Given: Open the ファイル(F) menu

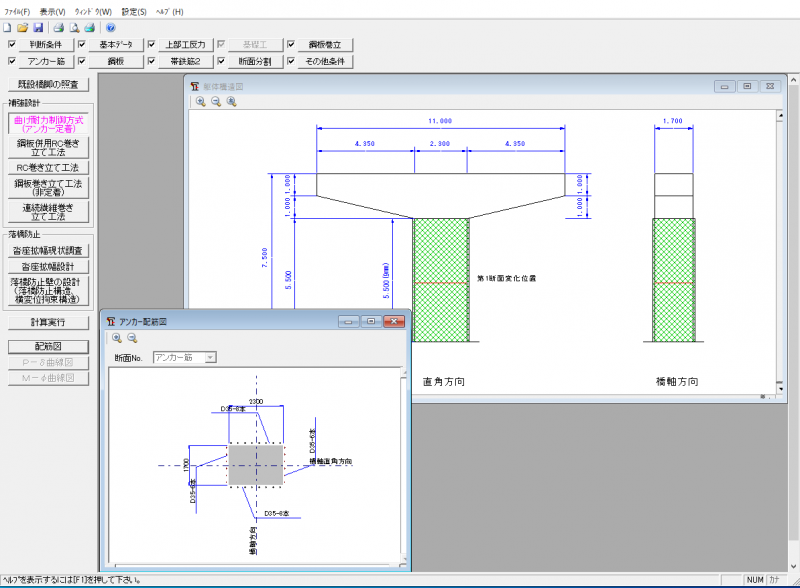Looking at the screenshot, I should pos(17,11).
